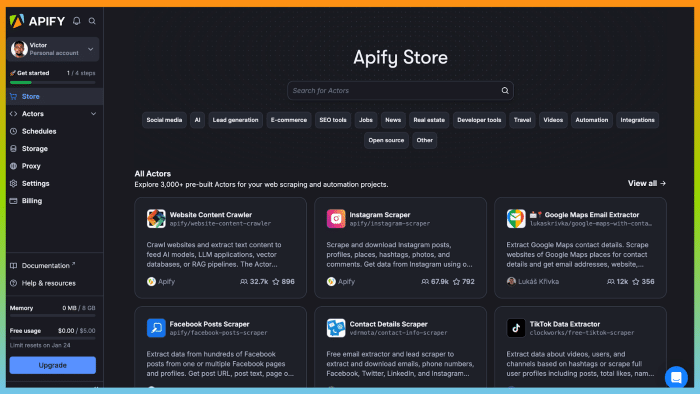Open Website Content Crawler title

(211, 215)
